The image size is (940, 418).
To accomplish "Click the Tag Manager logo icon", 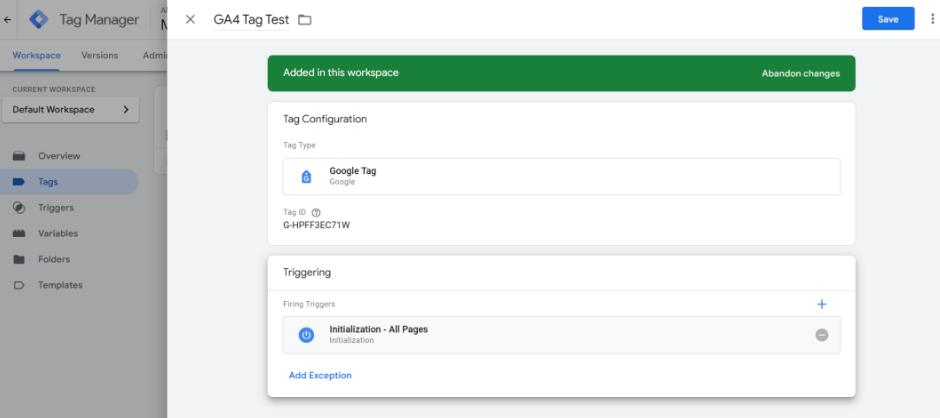I will [x=39, y=19].
